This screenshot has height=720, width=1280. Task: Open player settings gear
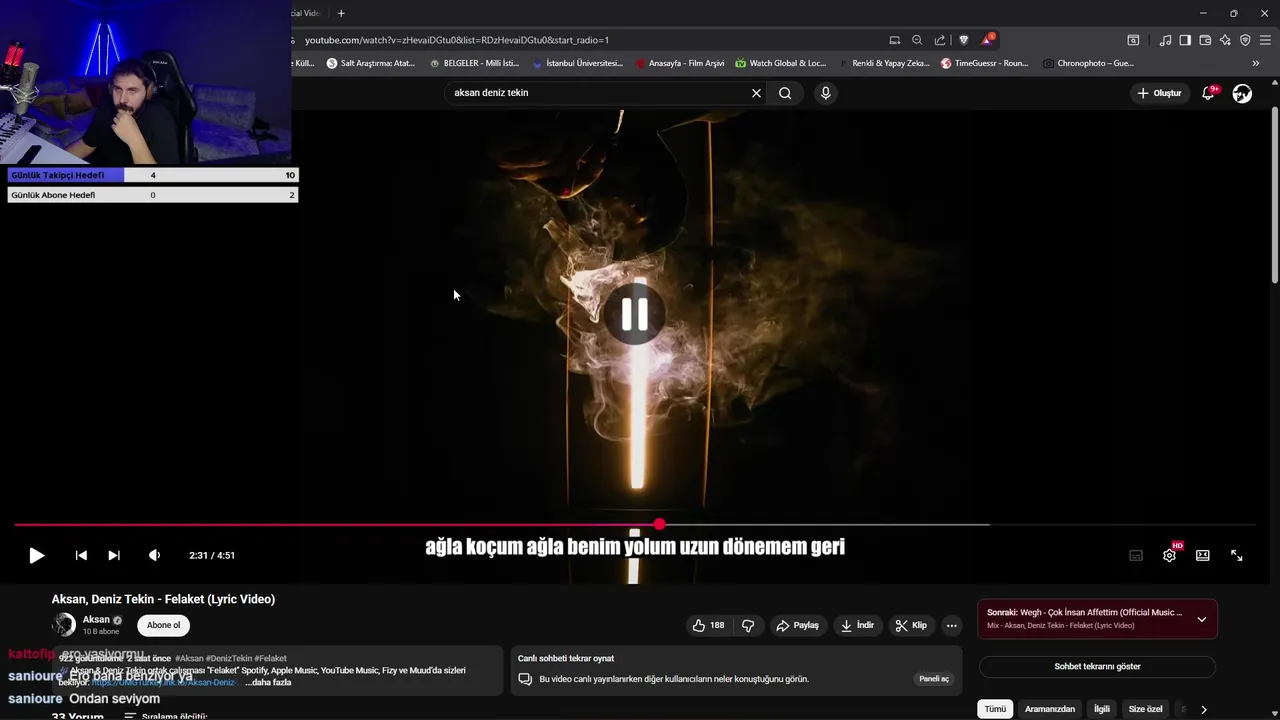coord(1169,555)
